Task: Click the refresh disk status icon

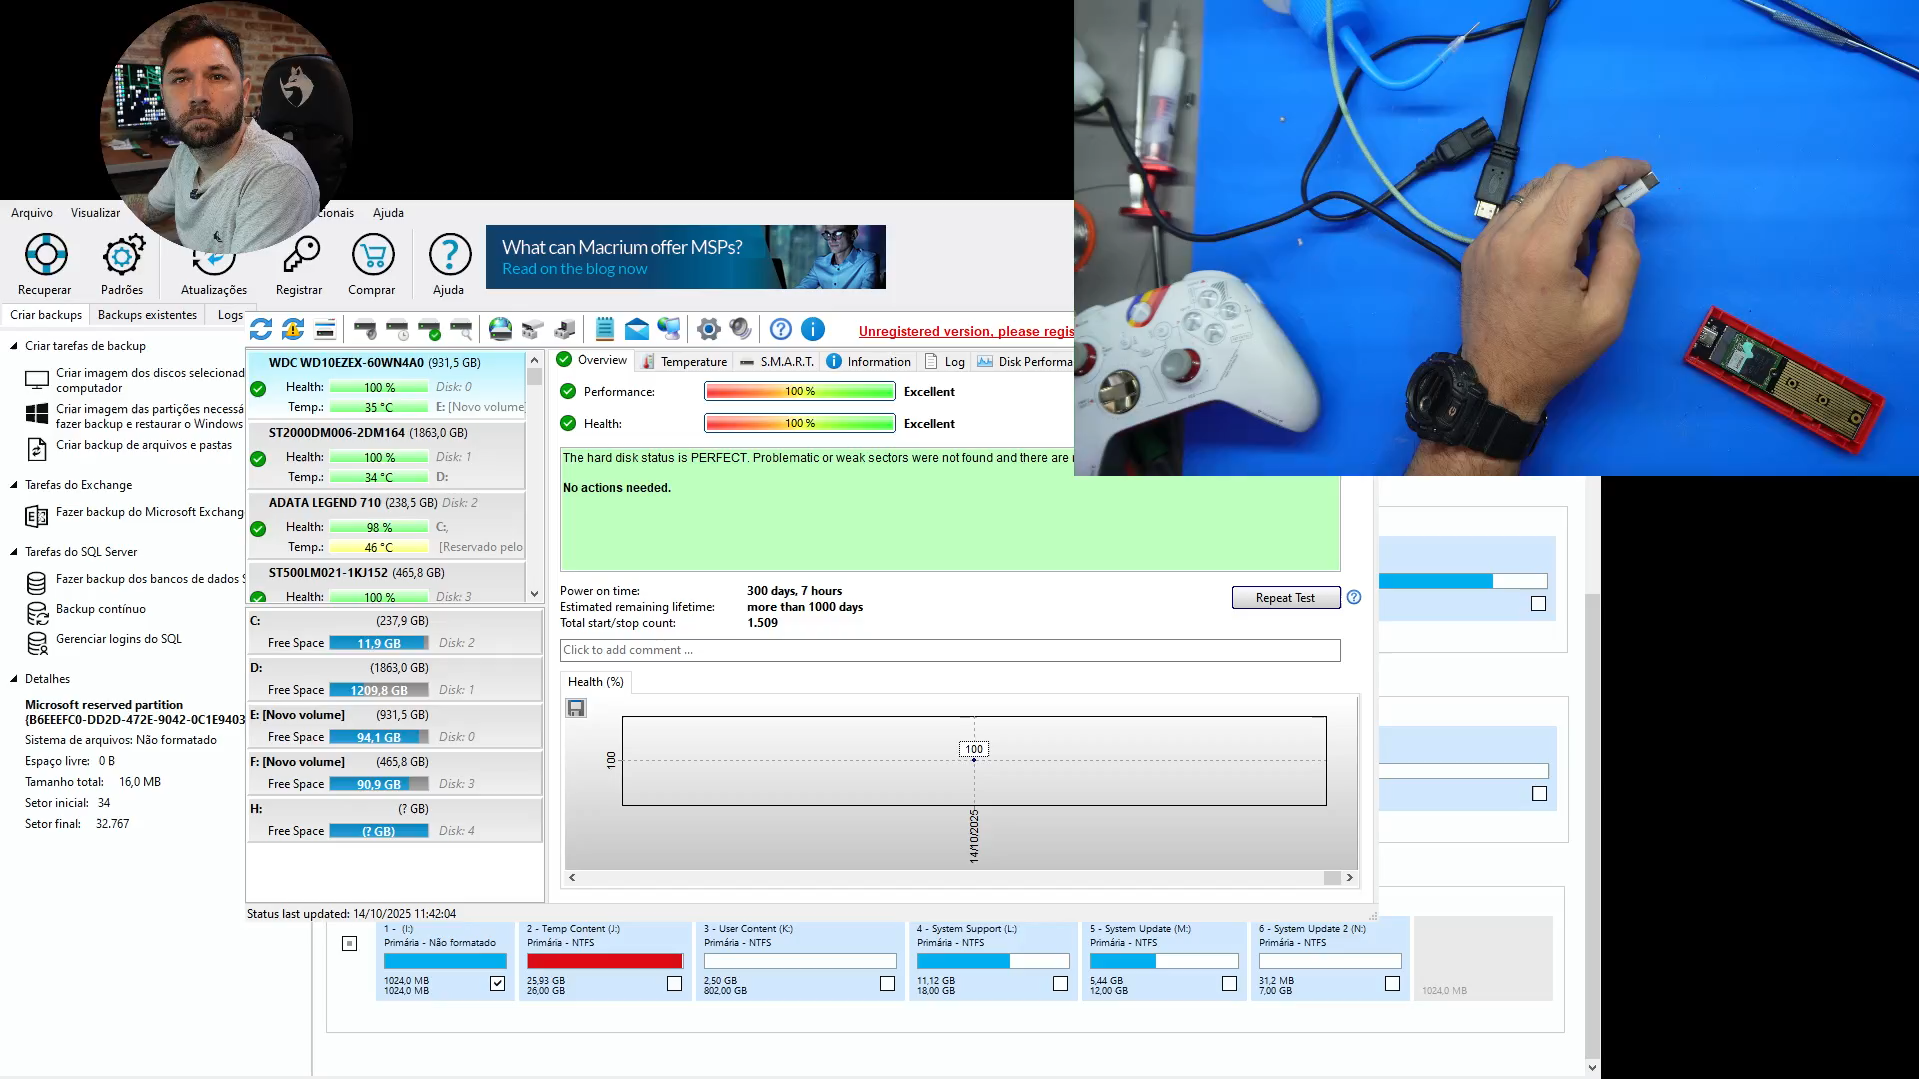Action: [x=261, y=329]
